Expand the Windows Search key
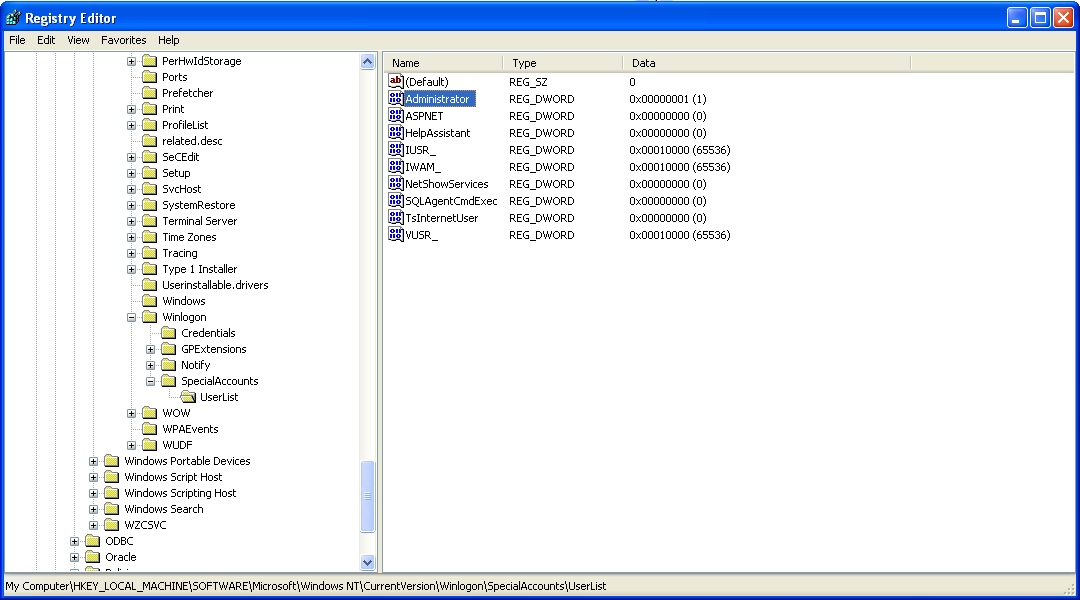The image size is (1080, 600). 94,509
